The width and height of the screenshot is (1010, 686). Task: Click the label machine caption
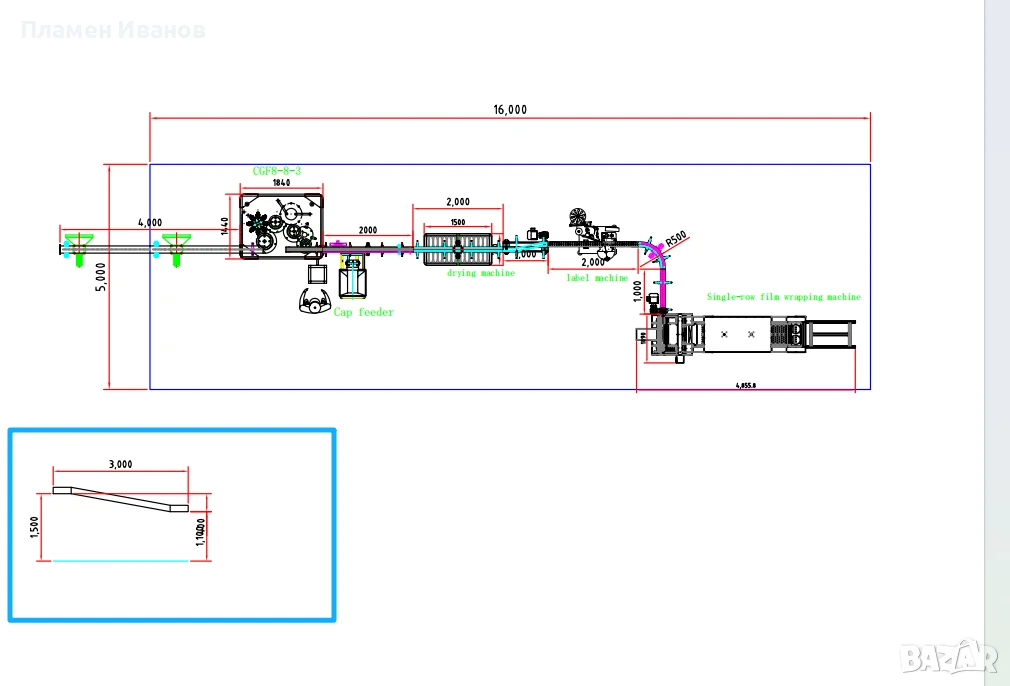click(597, 278)
